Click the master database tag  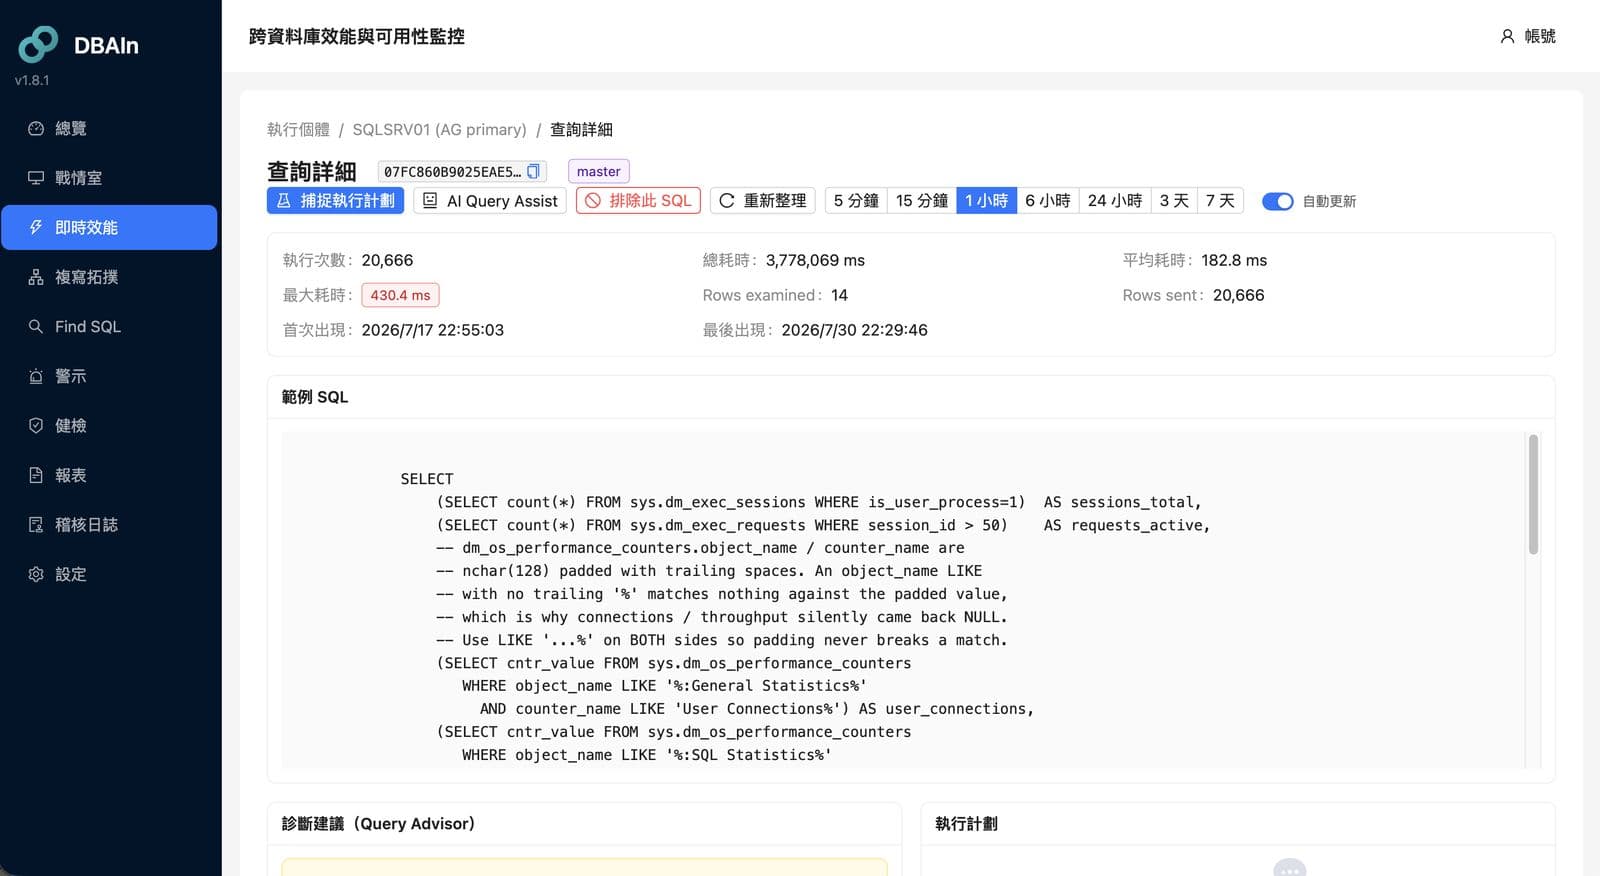coord(598,171)
